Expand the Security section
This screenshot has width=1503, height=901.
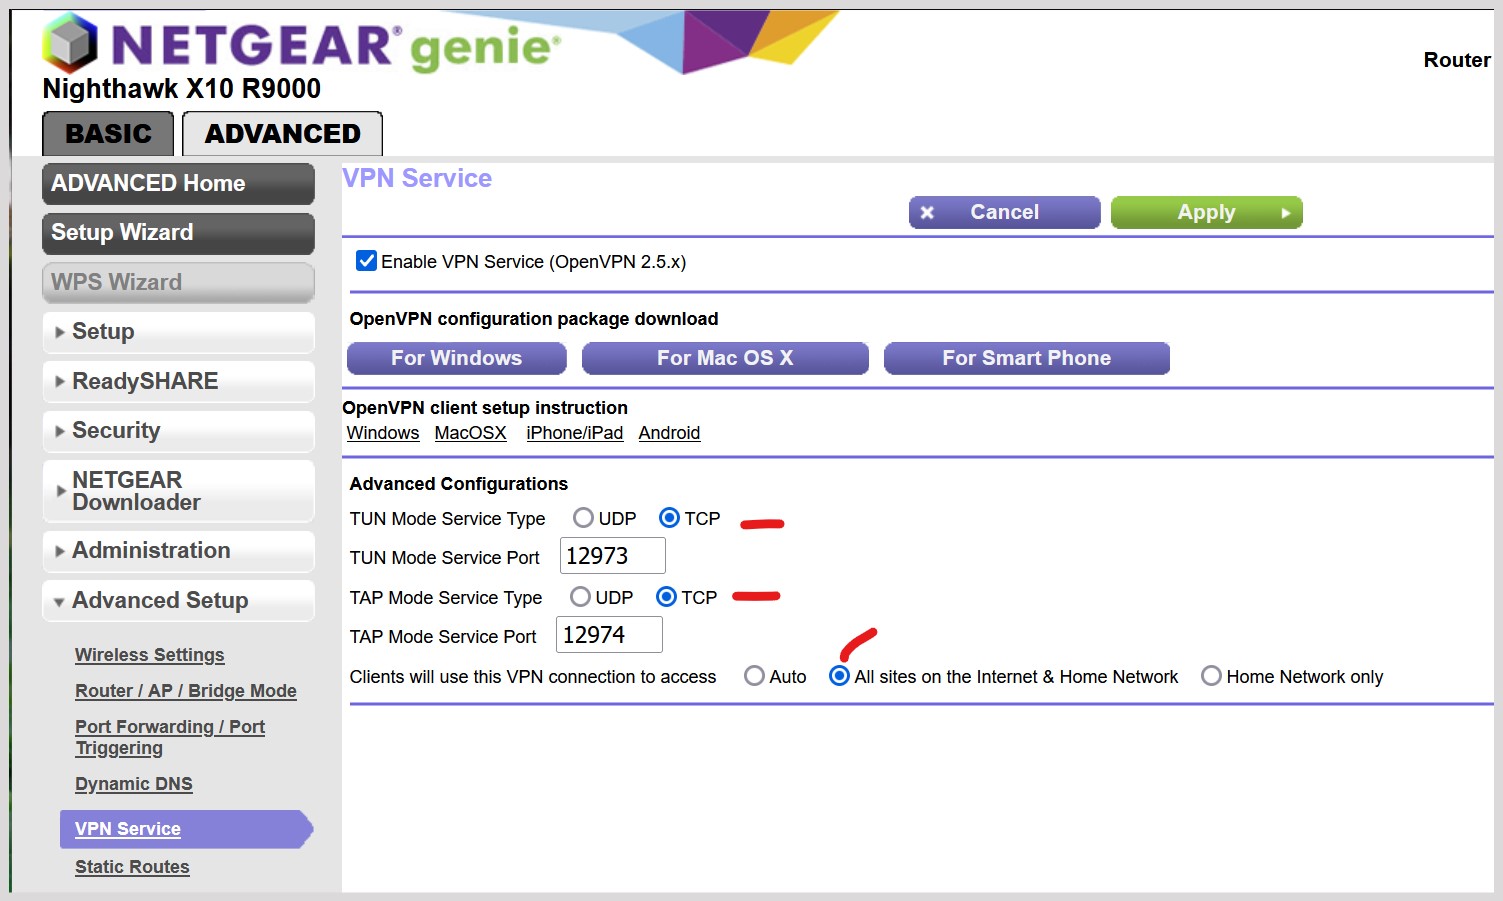tap(117, 430)
